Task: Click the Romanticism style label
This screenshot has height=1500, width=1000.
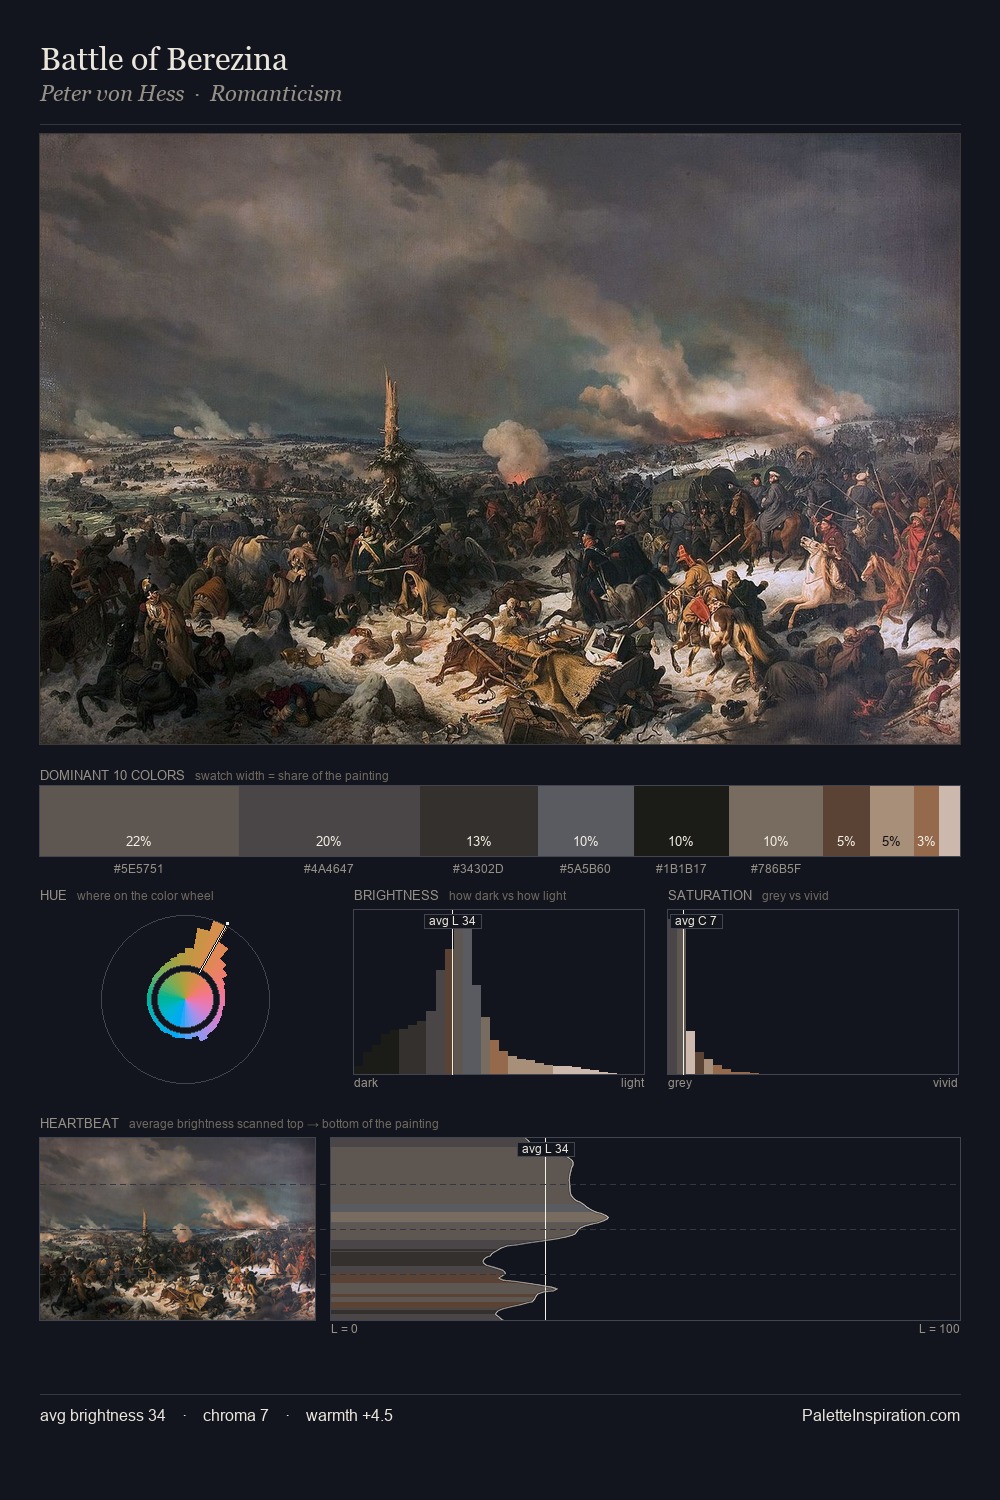Action: tap(276, 94)
